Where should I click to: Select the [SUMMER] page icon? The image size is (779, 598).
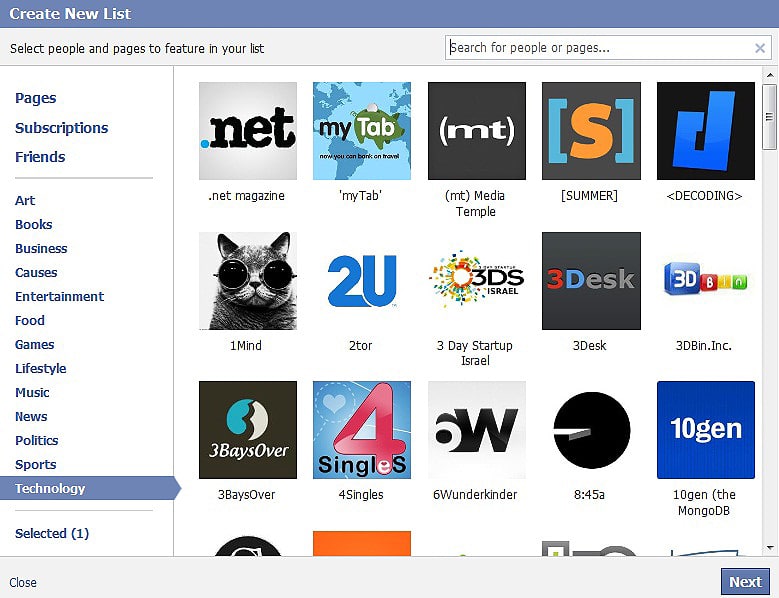(x=591, y=131)
